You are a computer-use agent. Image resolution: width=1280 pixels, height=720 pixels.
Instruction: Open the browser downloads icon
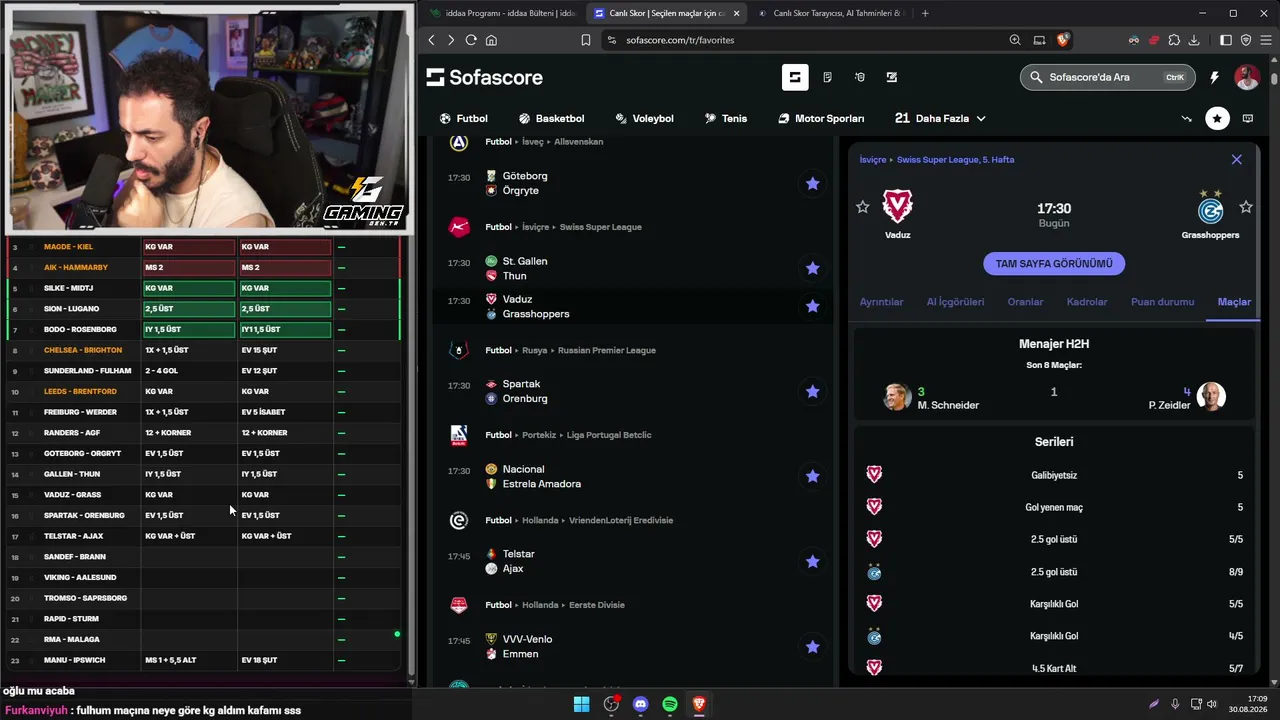[x=1194, y=40]
